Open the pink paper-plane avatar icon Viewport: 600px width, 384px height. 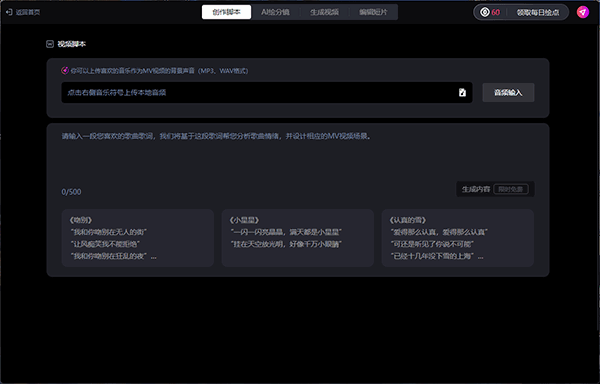click(583, 12)
